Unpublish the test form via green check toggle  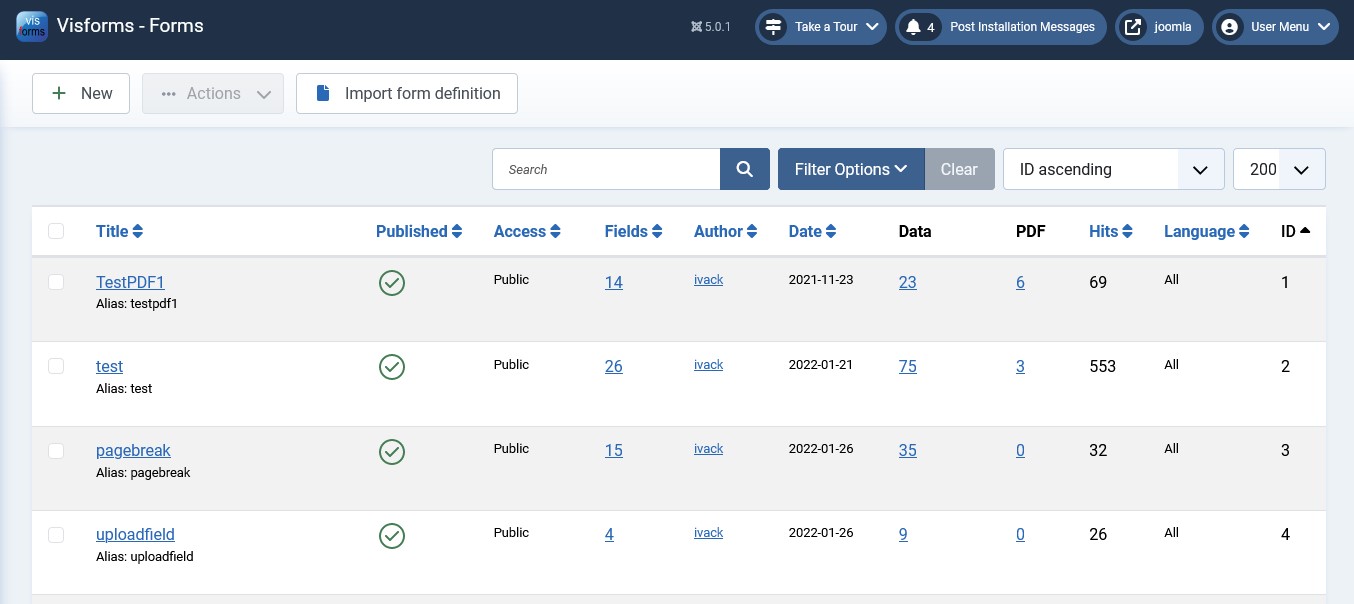click(392, 367)
